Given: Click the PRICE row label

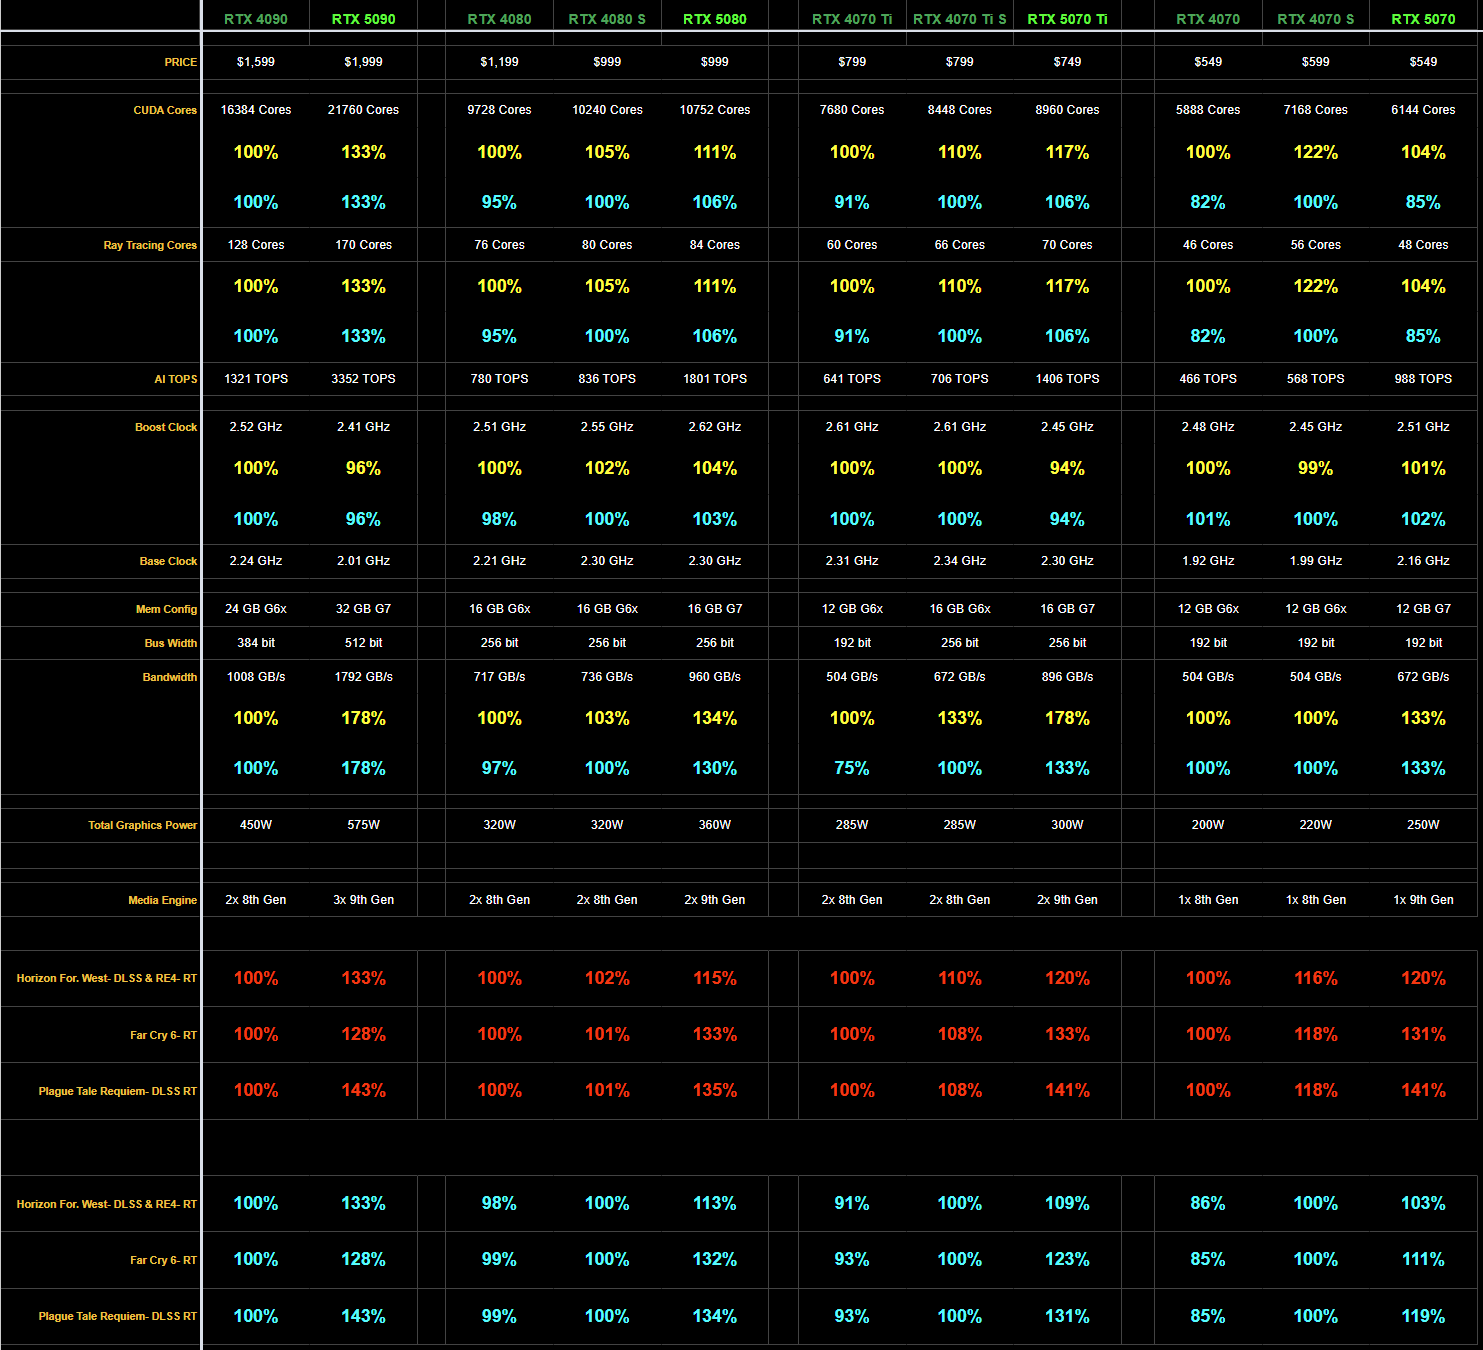Looking at the screenshot, I should [x=180, y=62].
